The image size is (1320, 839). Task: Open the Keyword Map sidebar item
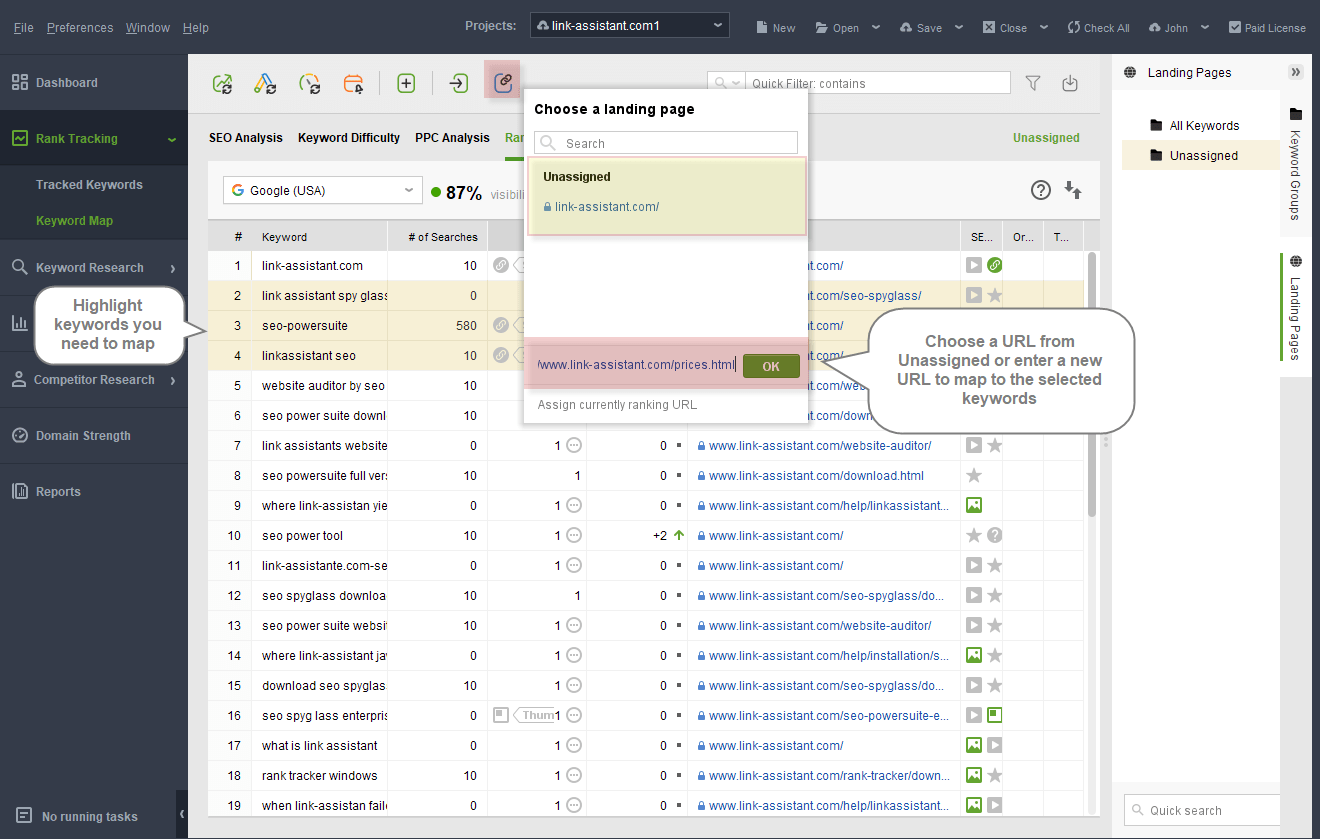click(x=74, y=221)
